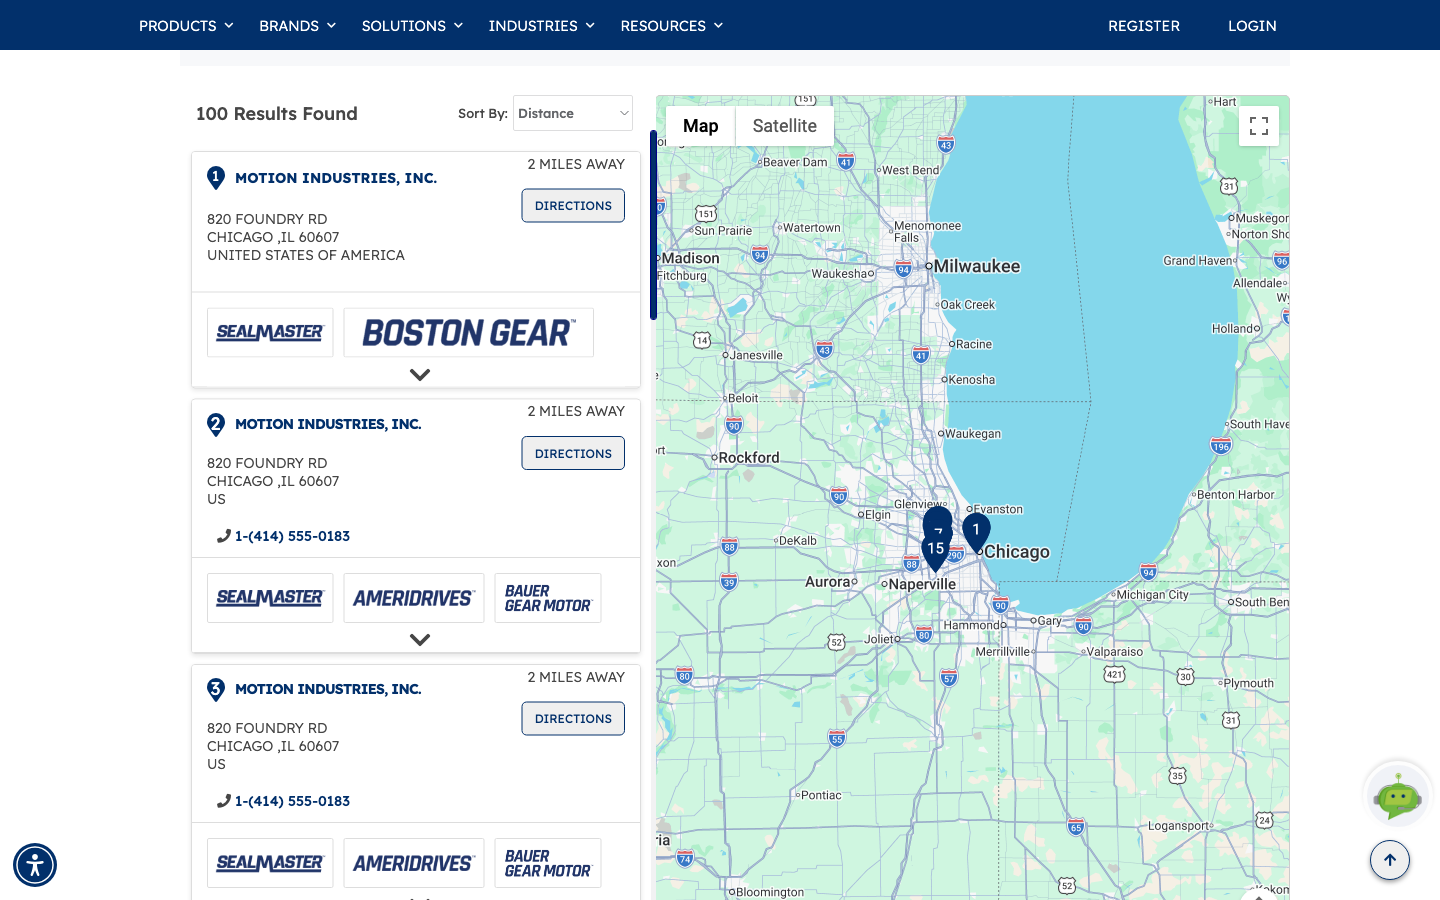This screenshot has width=1440, height=900.
Task: Open the green chatbot assistant
Action: tap(1397, 796)
